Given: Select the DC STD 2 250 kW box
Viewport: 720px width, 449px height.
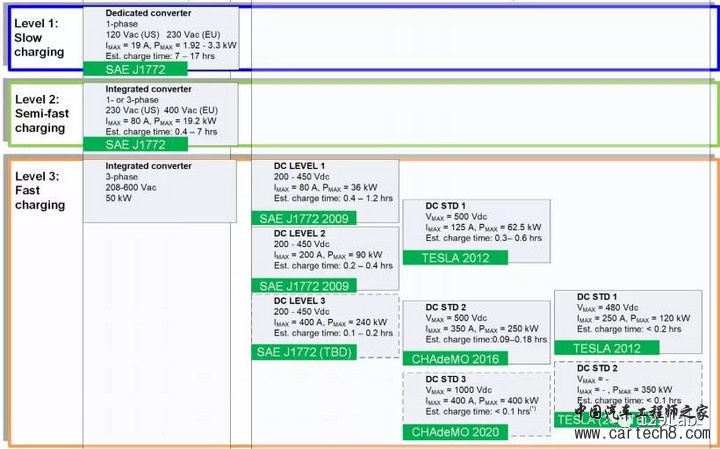Looking at the screenshot, I should (475, 325).
